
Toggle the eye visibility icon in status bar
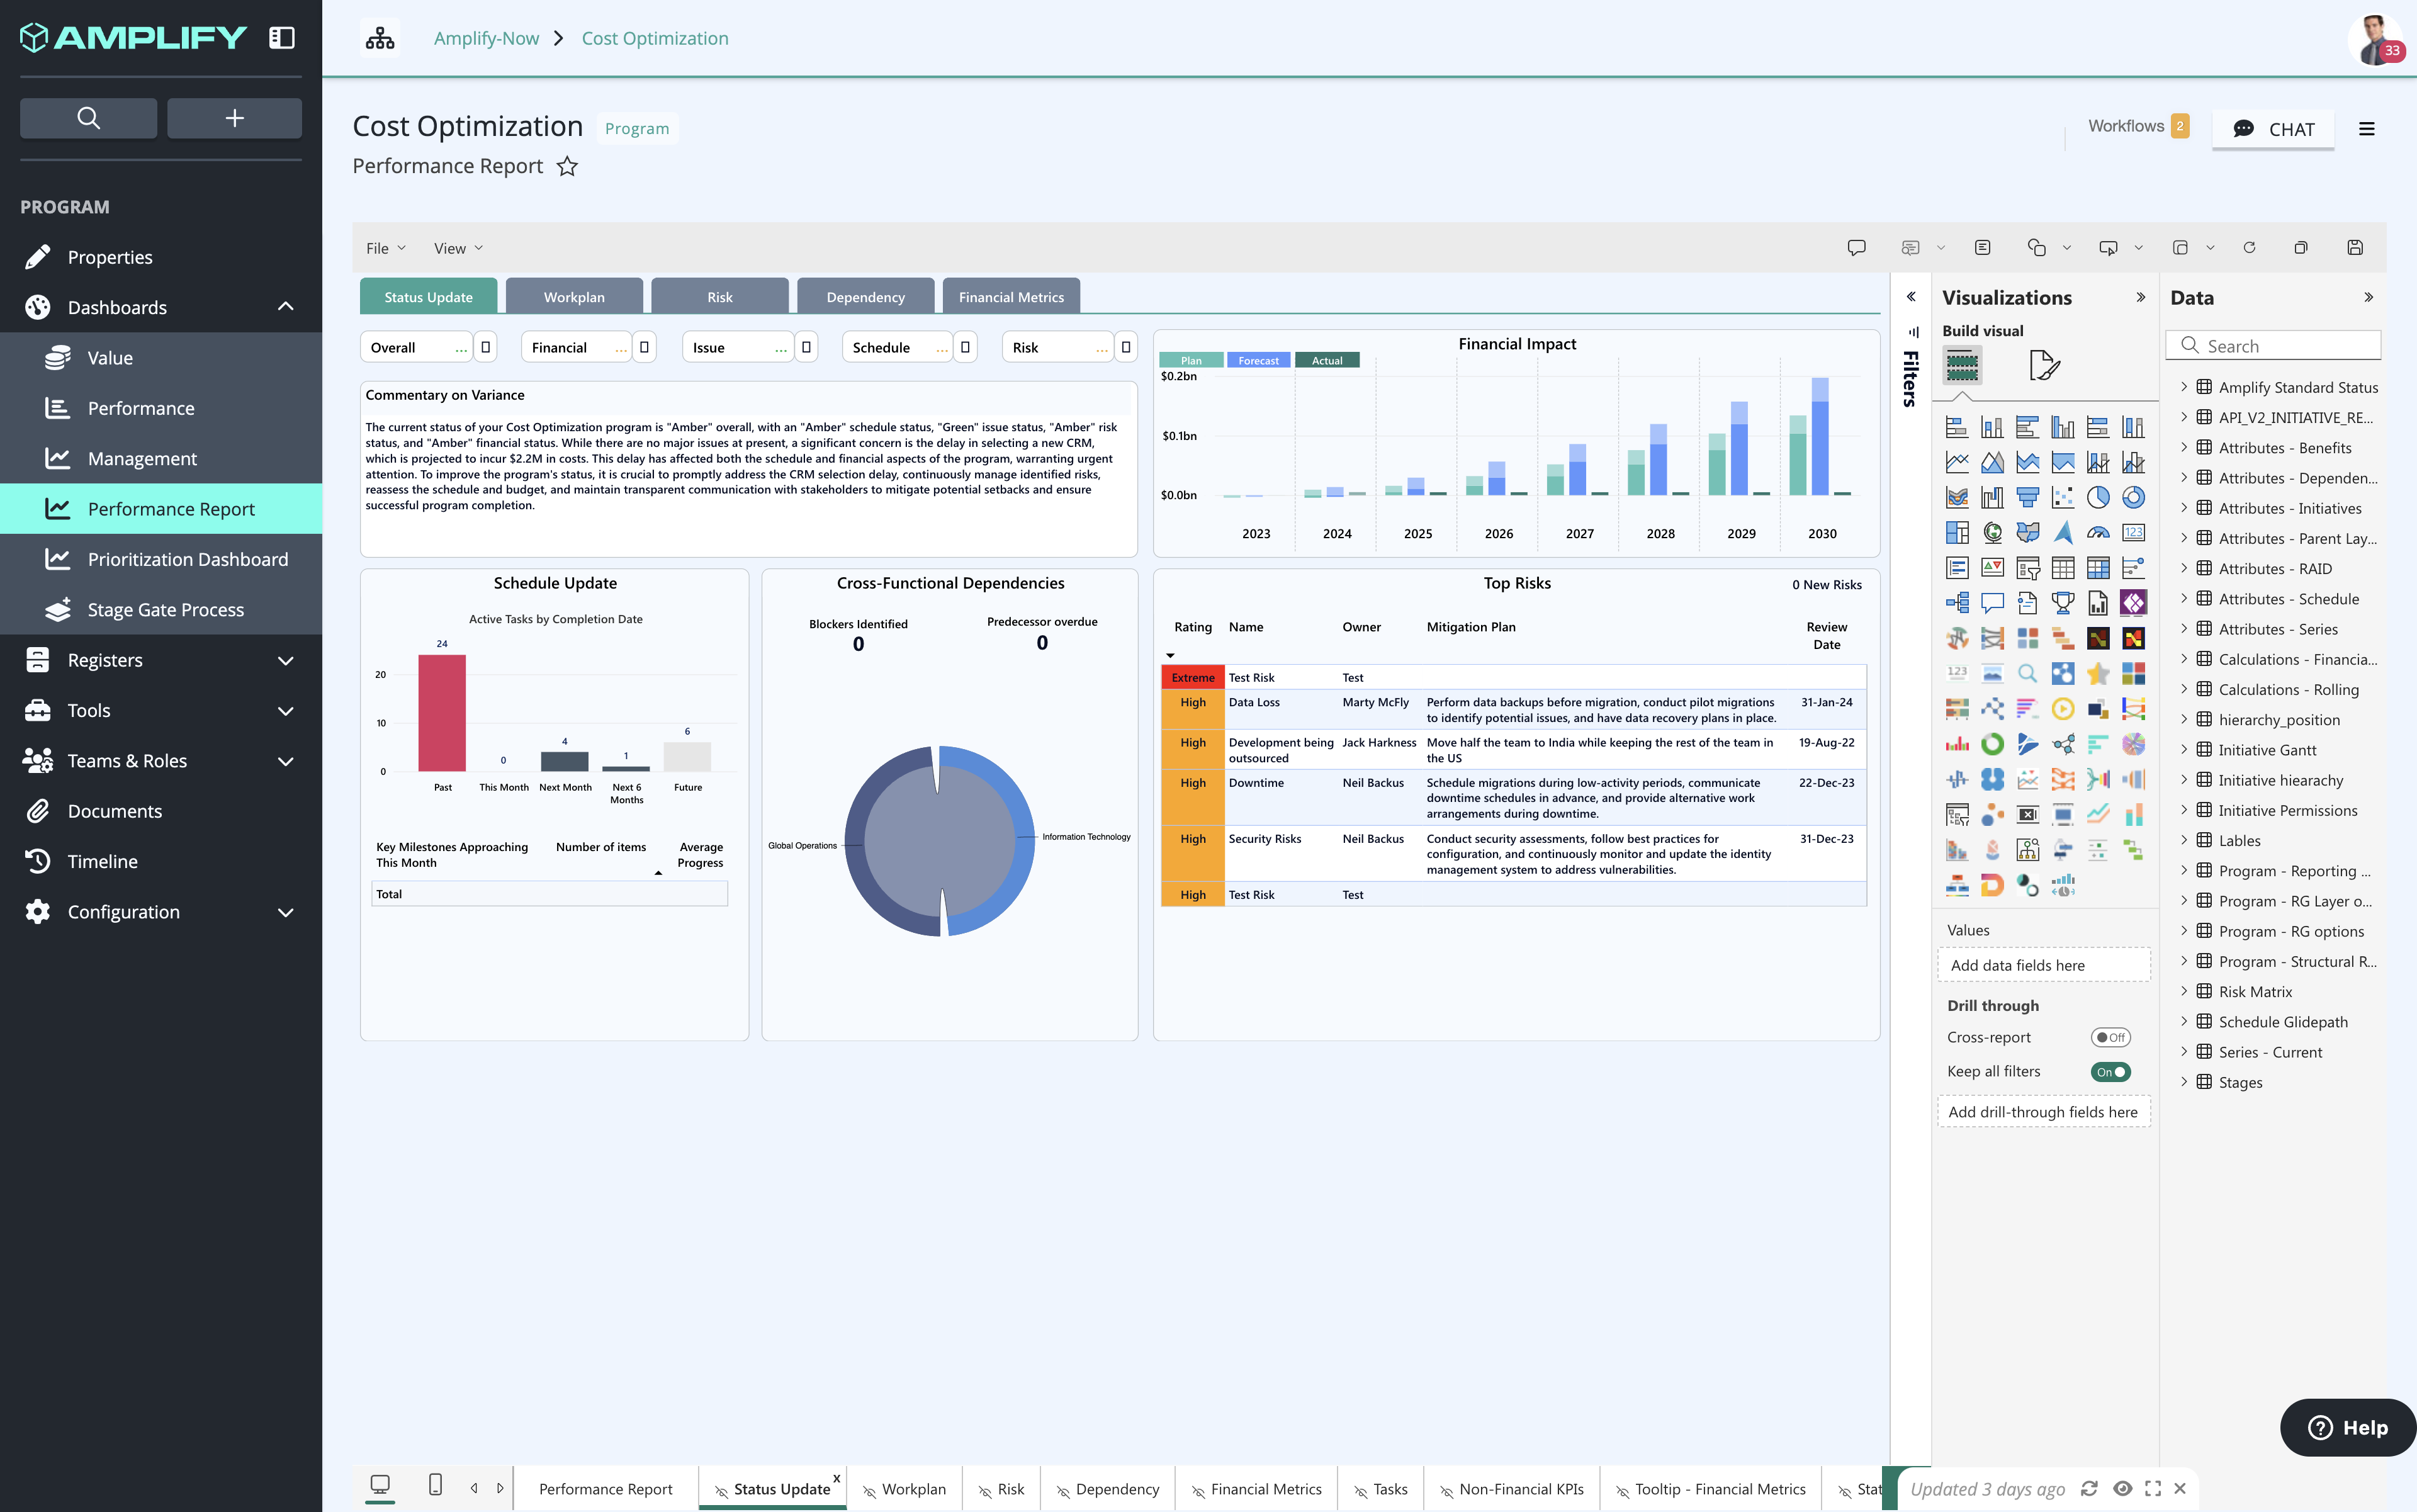[x=2122, y=1489]
